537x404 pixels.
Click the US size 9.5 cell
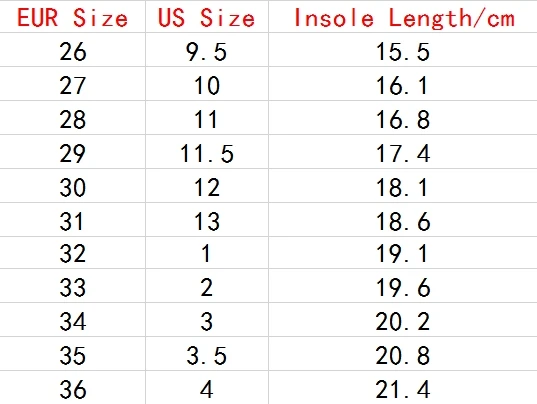tap(207, 50)
